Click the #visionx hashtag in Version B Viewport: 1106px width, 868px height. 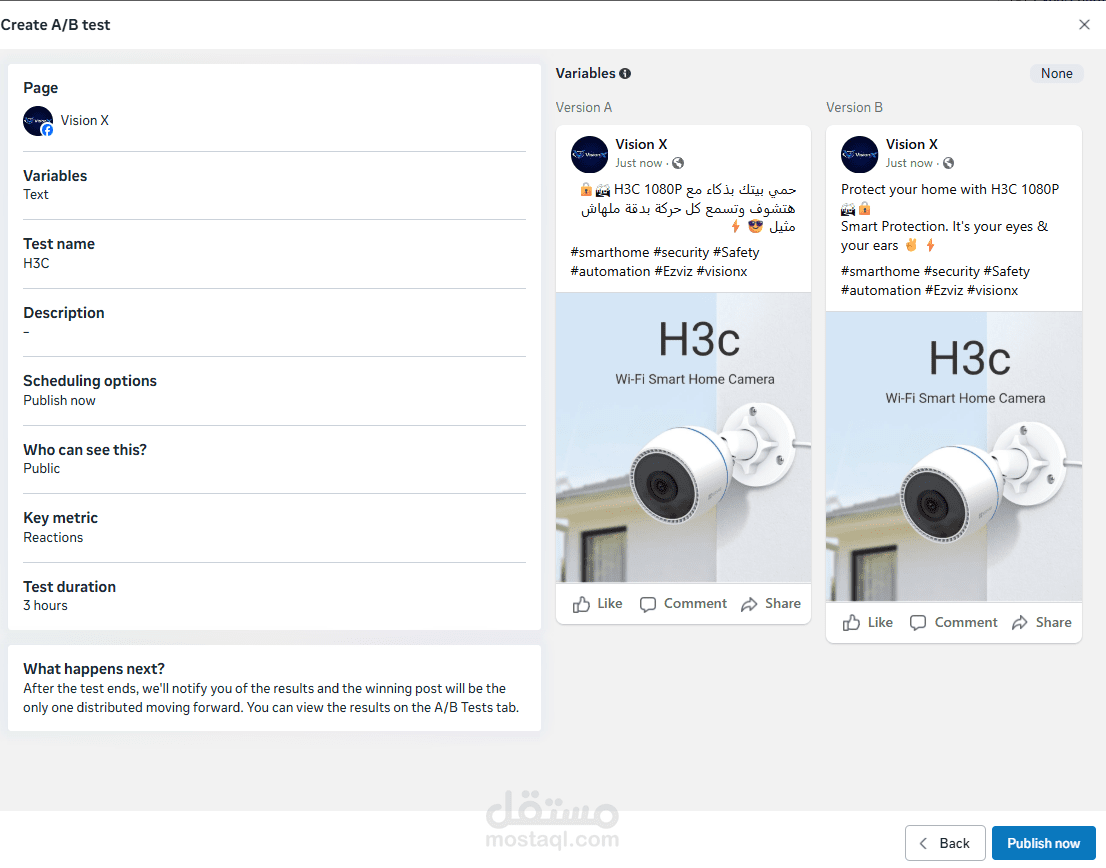coord(992,291)
